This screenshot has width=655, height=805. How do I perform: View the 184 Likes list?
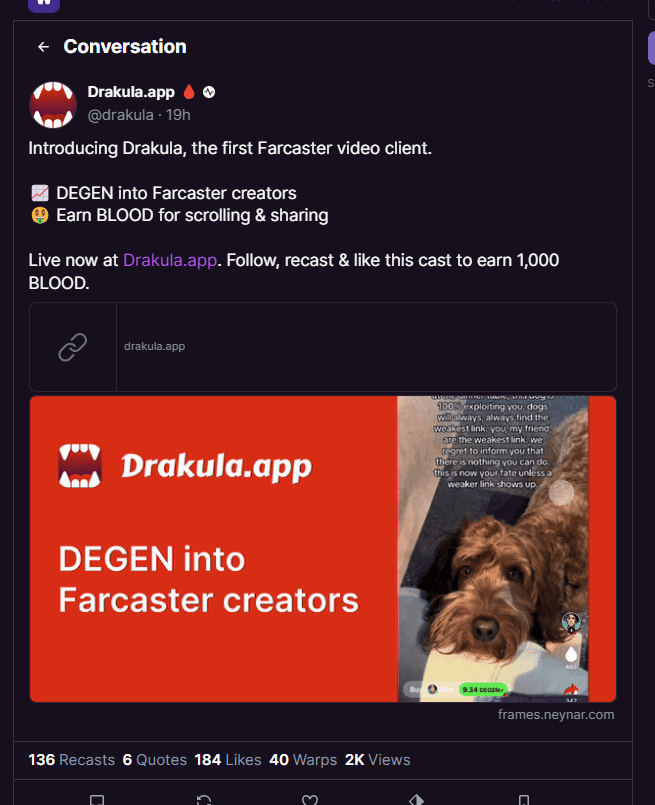(228, 759)
